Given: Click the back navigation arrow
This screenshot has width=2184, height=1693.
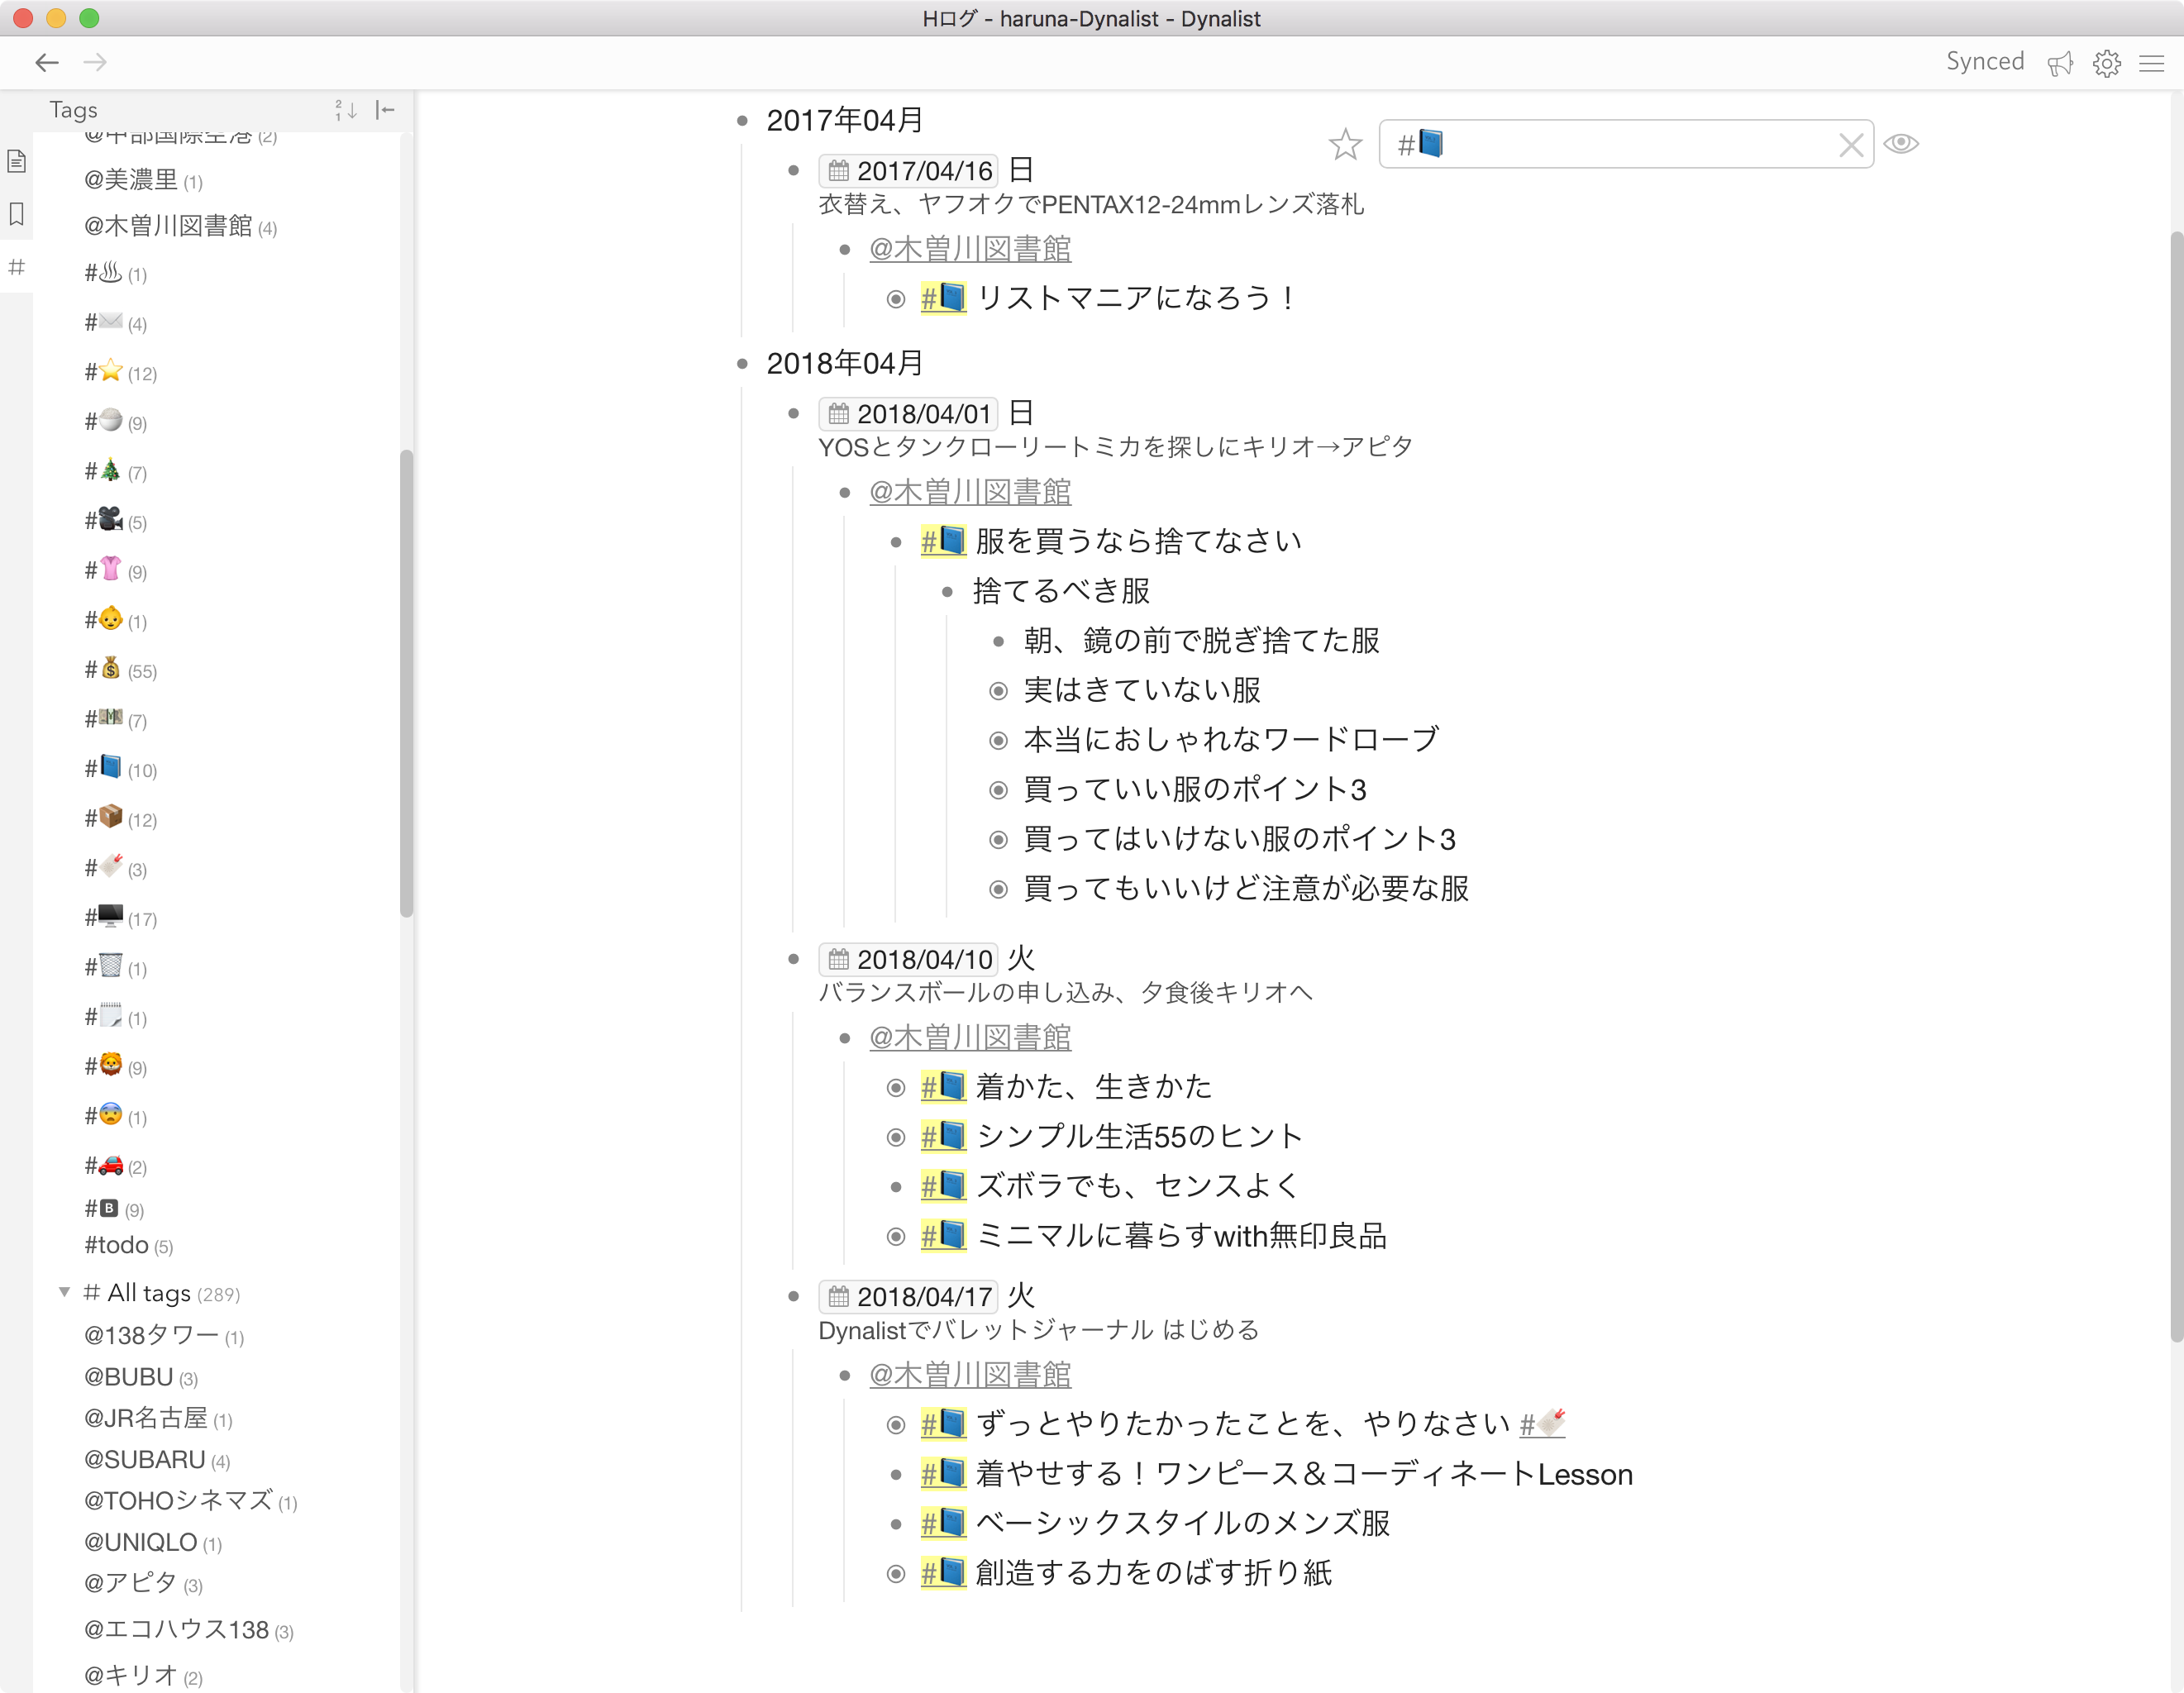Looking at the screenshot, I should tap(46, 62).
